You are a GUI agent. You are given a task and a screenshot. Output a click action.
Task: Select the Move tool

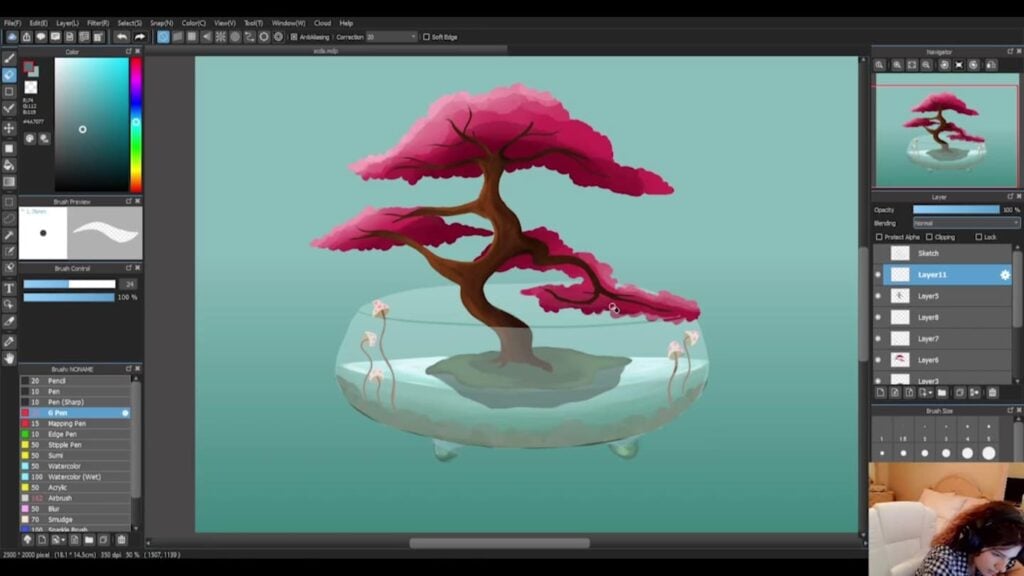[x=9, y=128]
